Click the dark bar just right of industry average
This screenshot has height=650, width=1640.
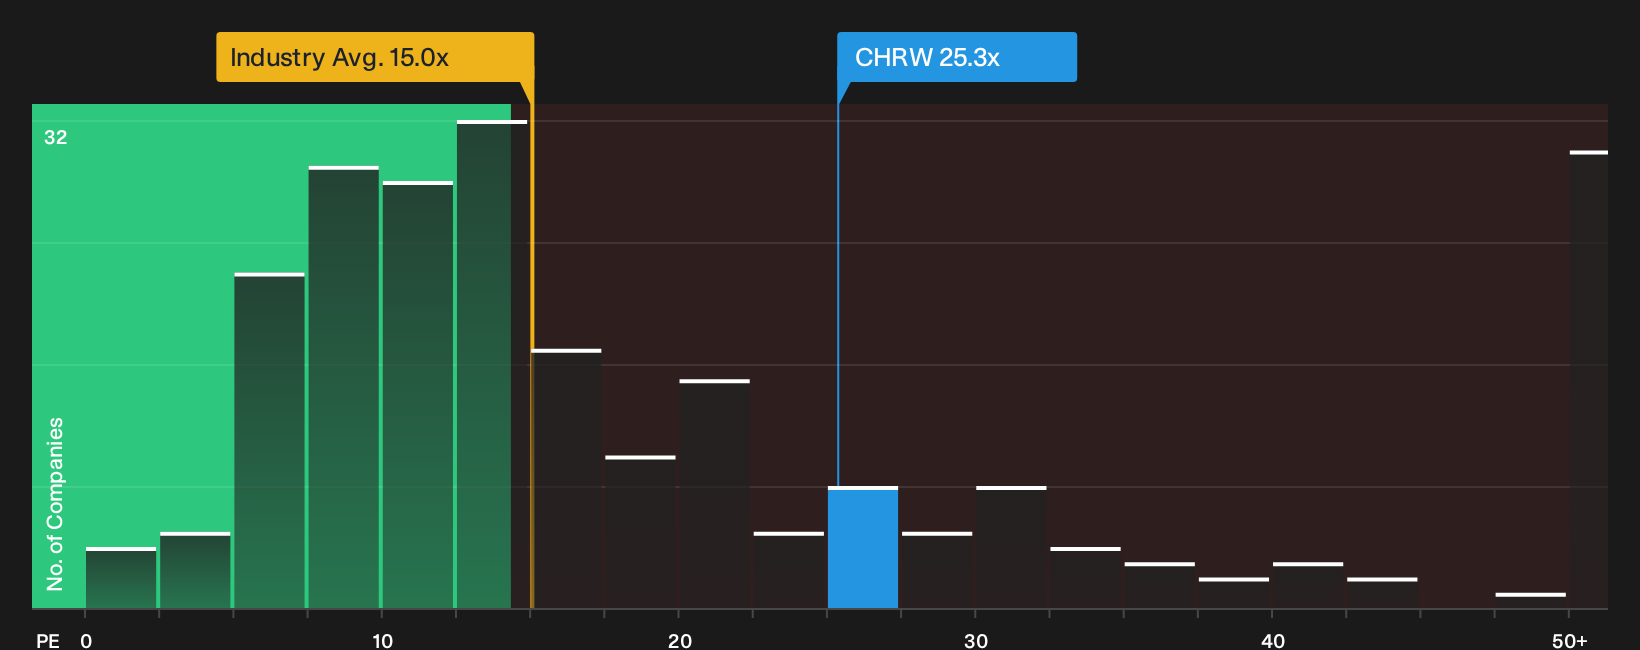[566, 480]
